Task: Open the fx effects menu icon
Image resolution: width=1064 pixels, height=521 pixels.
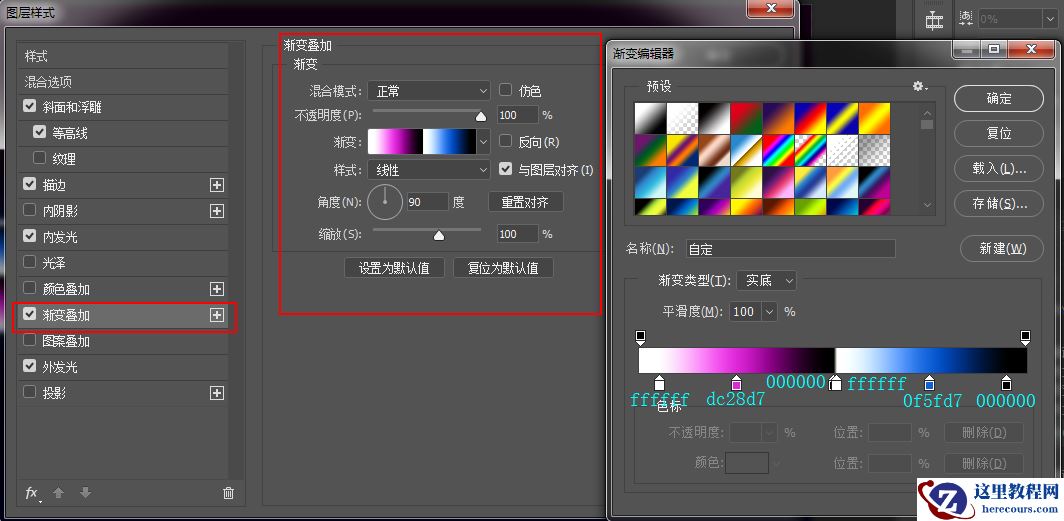Action: coord(32,494)
